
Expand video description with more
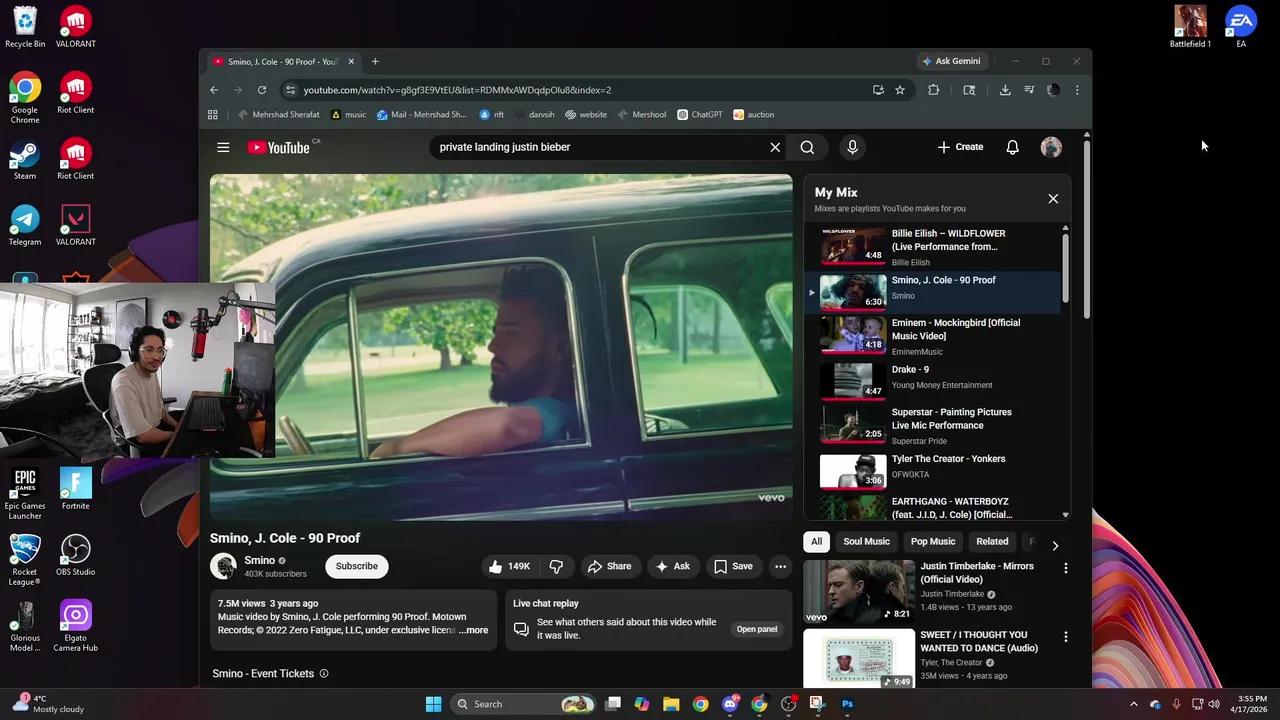[x=474, y=630]
